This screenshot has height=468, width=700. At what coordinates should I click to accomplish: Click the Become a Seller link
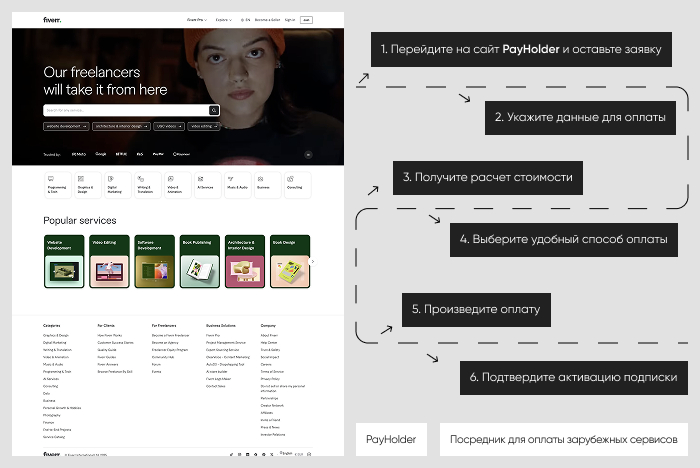click(x=267, y=20)
